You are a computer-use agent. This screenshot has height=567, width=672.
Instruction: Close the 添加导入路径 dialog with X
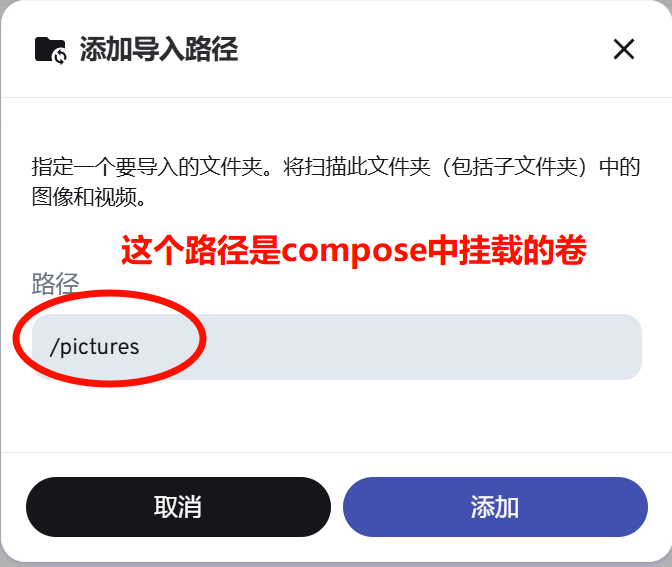[624, 49]
